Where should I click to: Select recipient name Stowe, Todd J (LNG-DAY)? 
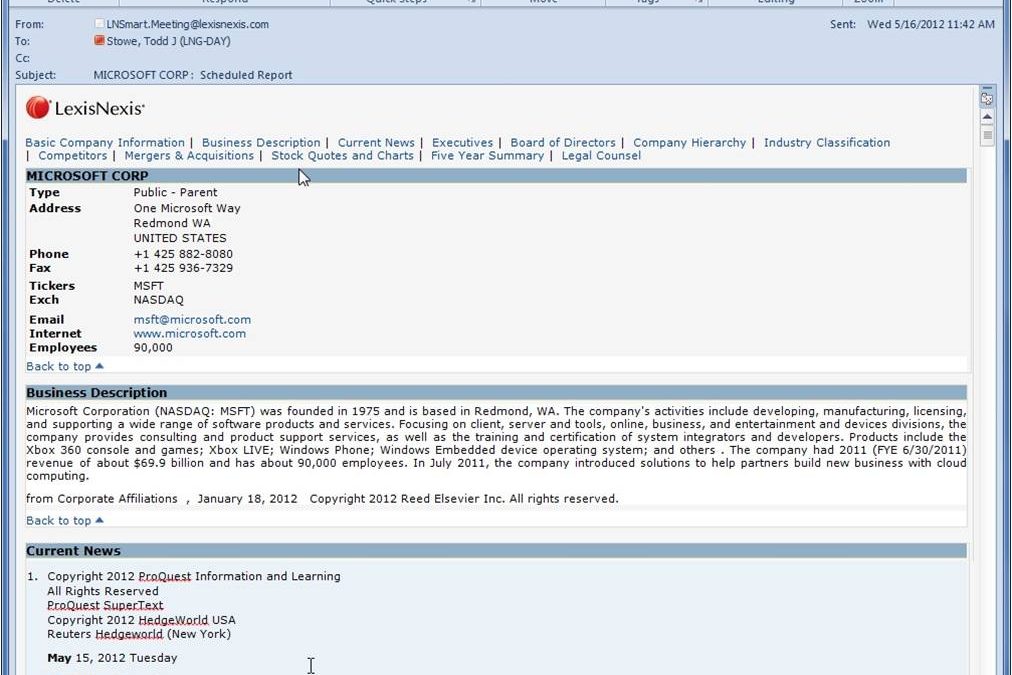tap(168, 41)
